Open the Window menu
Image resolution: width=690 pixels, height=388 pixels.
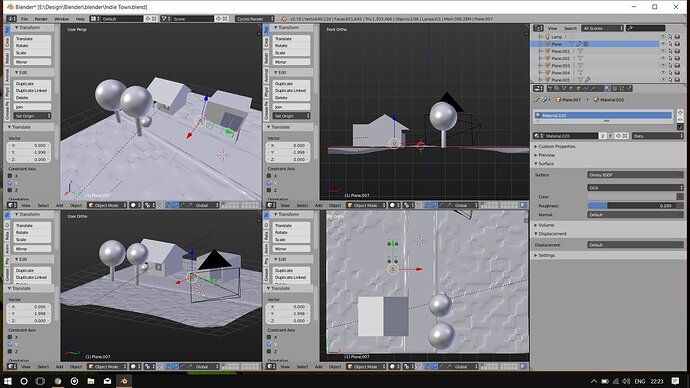(x=62, y=19)
